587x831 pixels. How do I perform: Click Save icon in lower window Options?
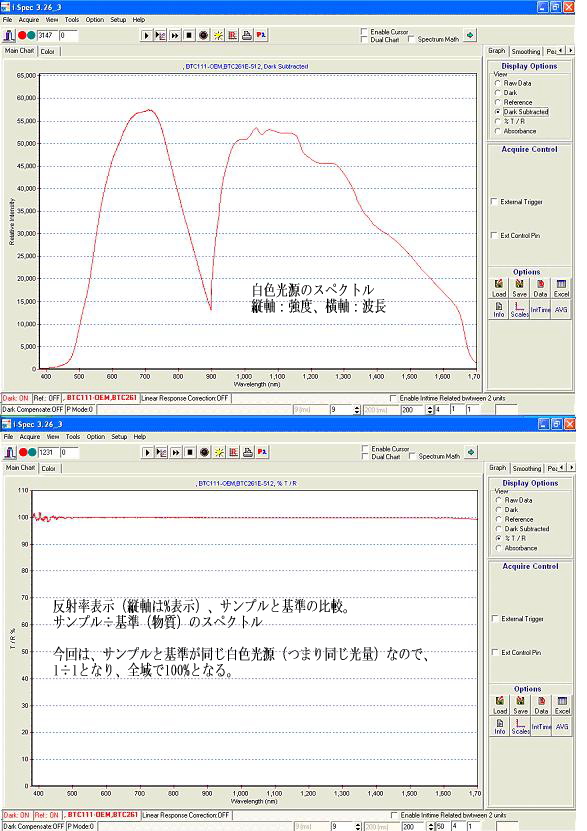(x=520, y=705)
